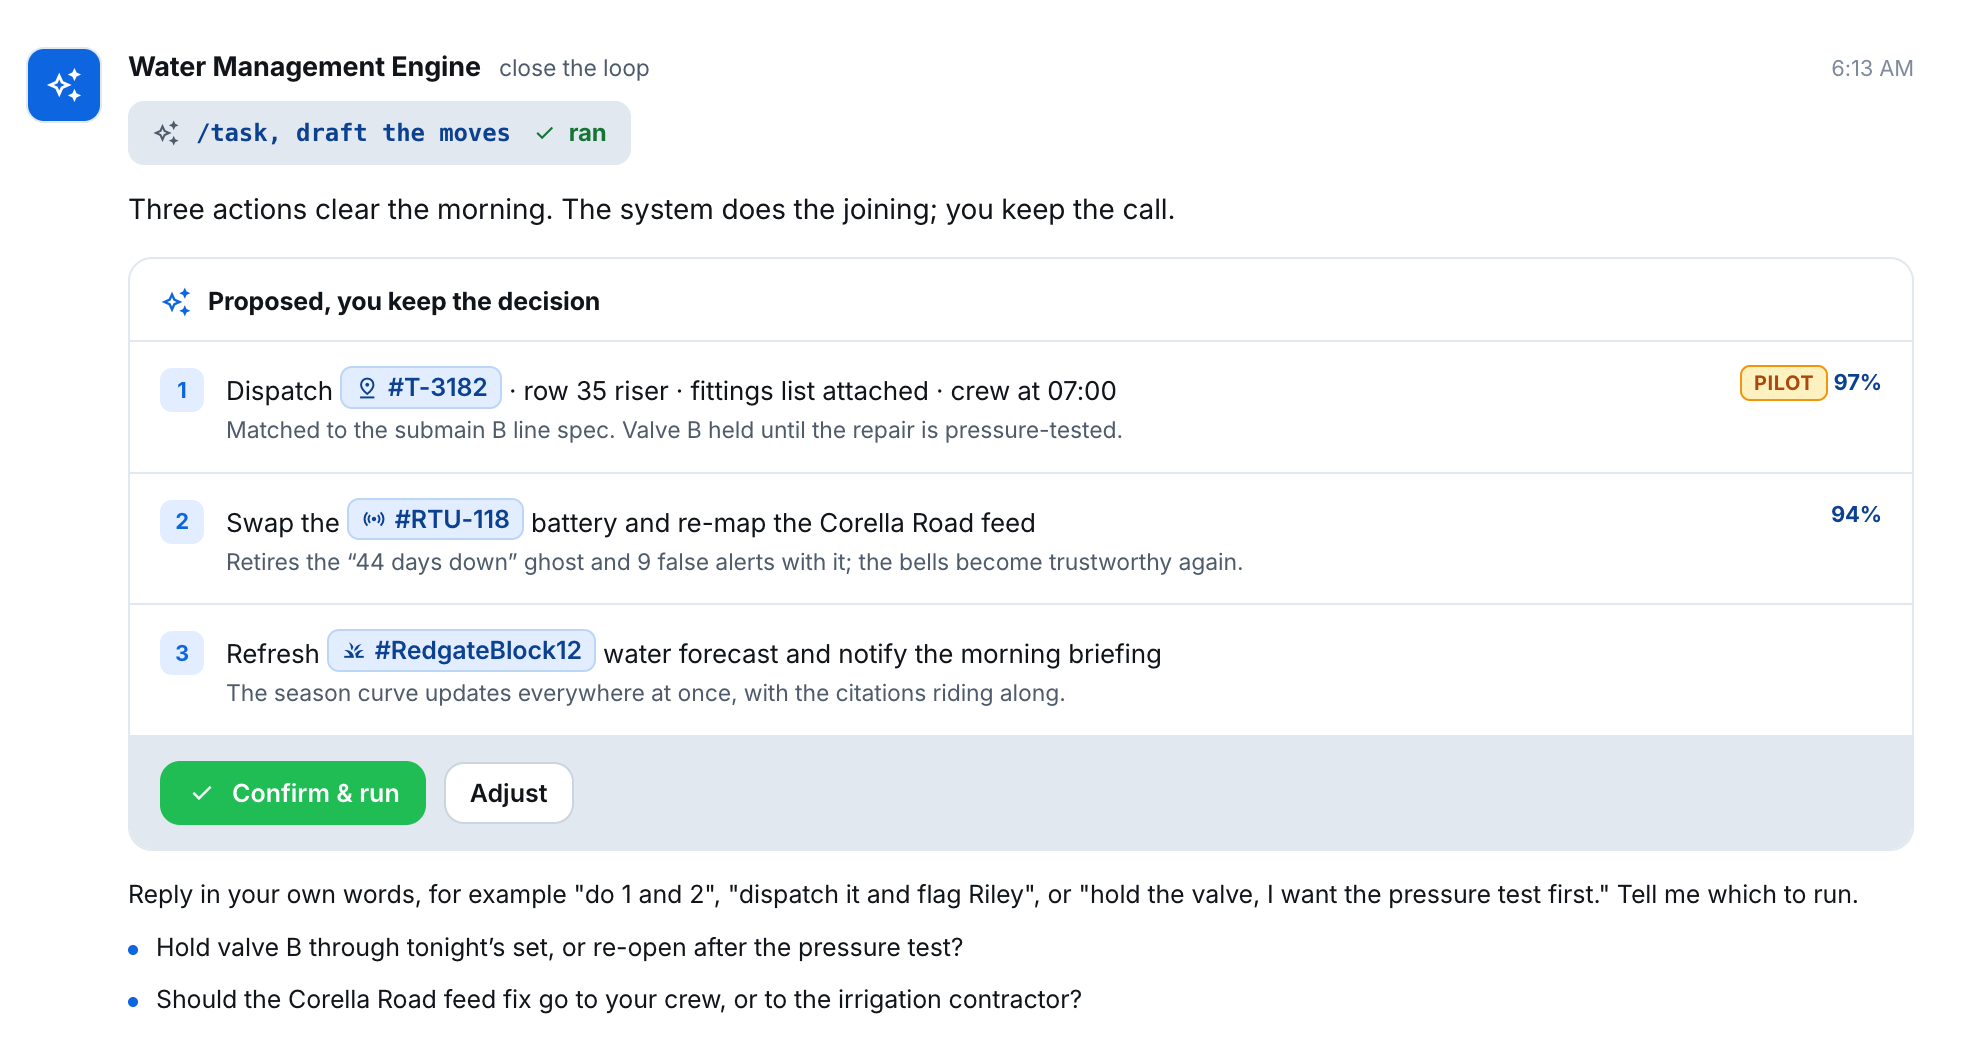The height and width of the screenshot is (1044, 1962).
Task: Open the #T-3182 ticket tag
Action: tap(421, 388)
